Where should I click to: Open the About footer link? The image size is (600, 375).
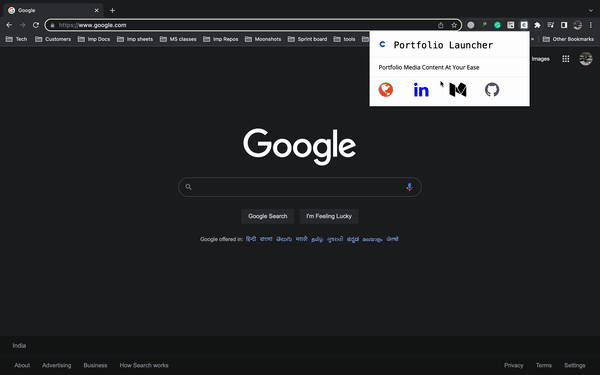click(22, 365)
